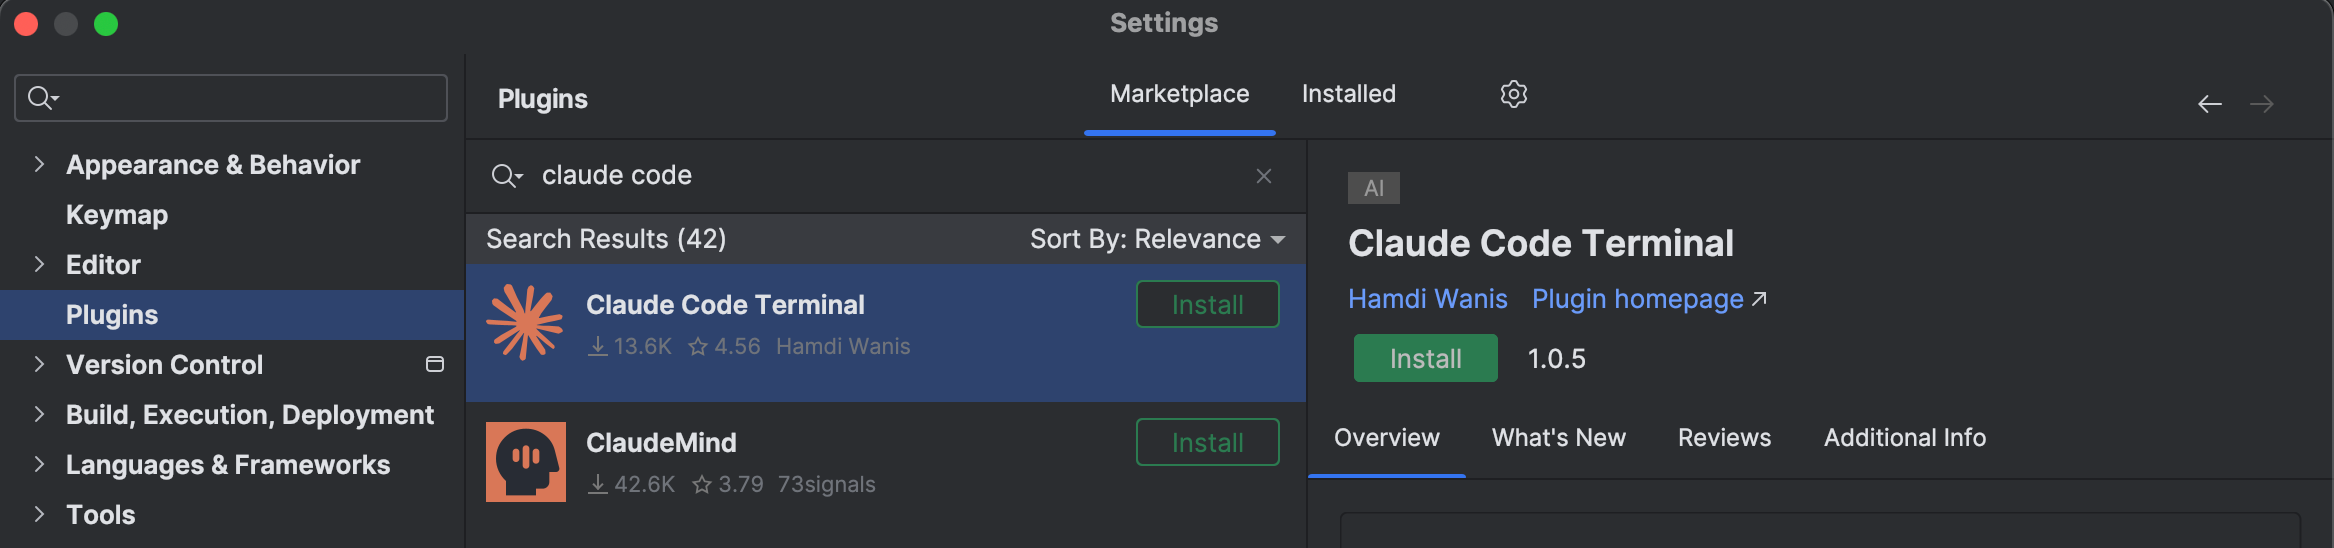Click the settings search magnifier icon
This screenshot has height=548, width=2334.
click(x=42, y=98)
